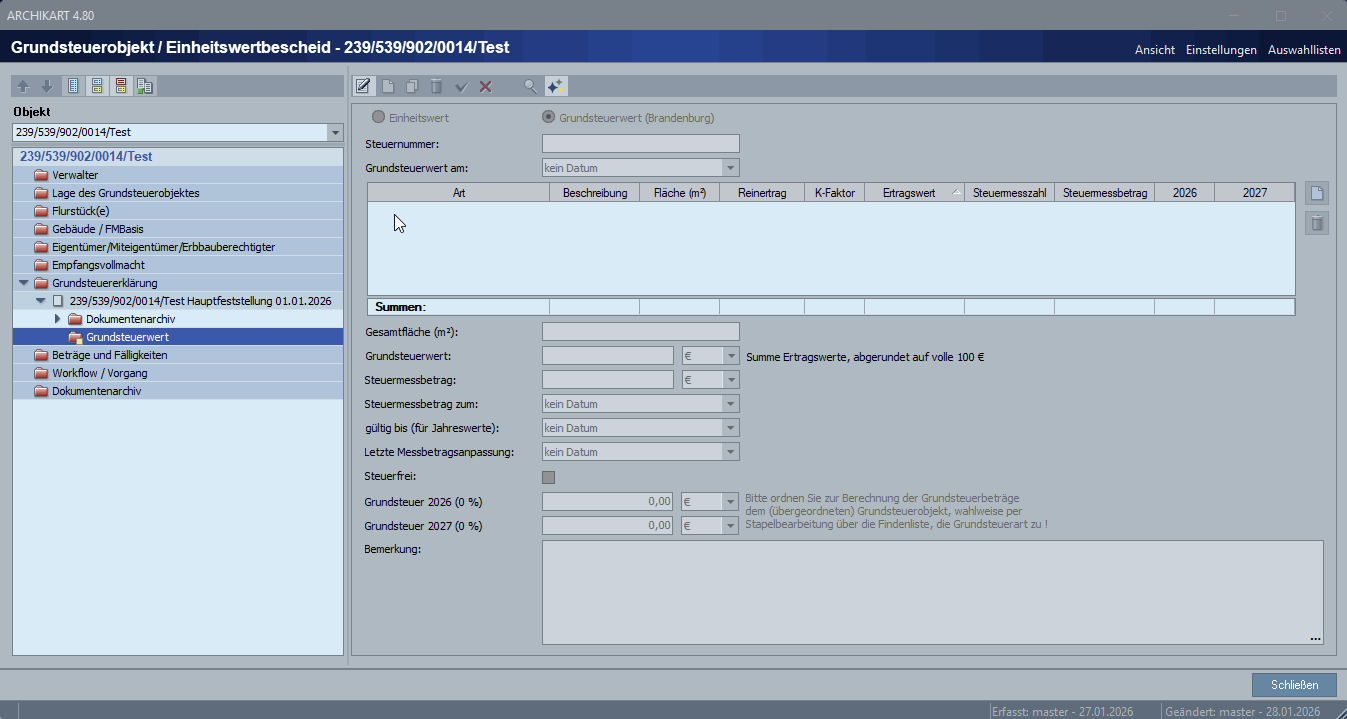Click the edit pencil icon in the toolbar
The width and height of the screenshot is (1347, 719).
point(363,86)
